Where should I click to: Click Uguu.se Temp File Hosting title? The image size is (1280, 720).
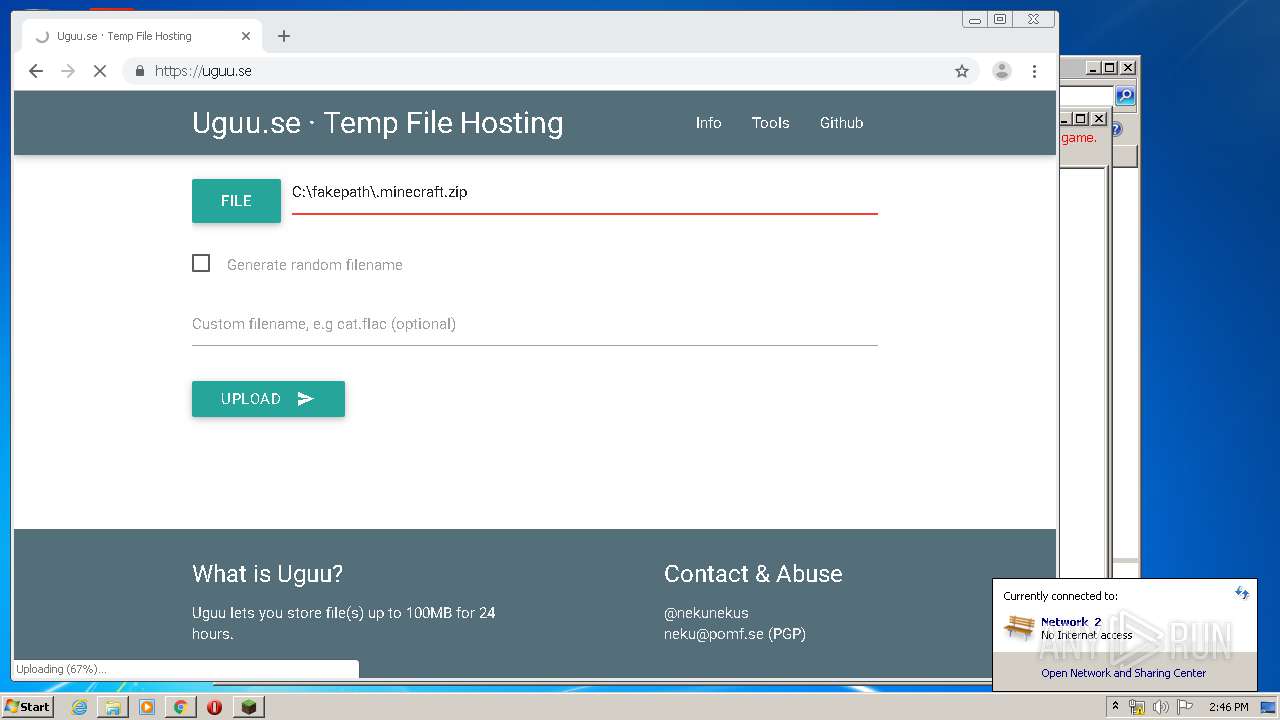[378, 123]
